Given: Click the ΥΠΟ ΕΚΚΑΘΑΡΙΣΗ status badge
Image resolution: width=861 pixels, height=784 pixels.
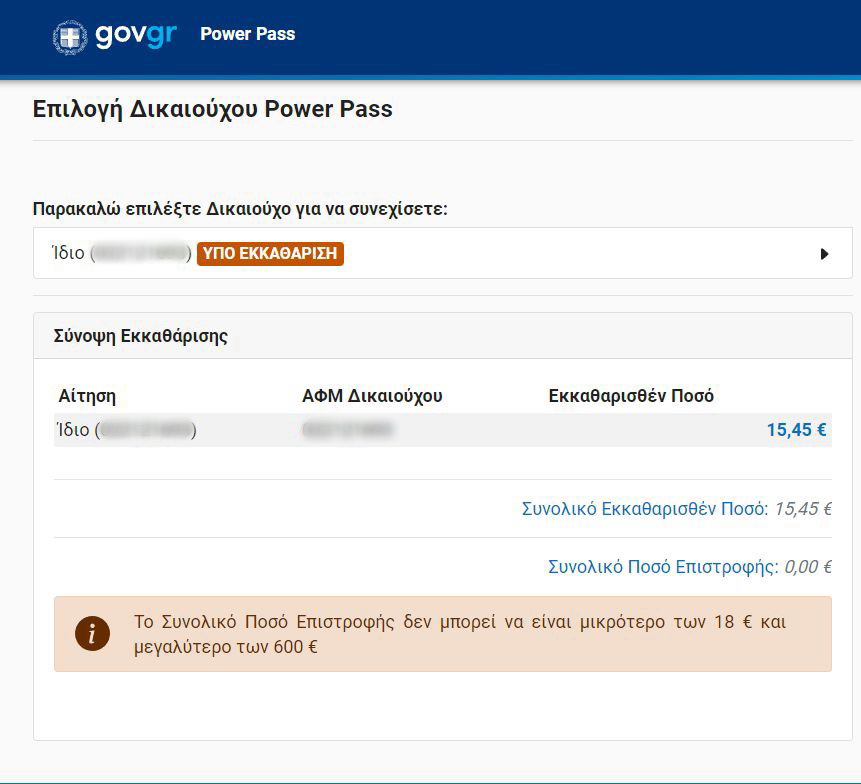Looking at the screenshot, I should click(270, 254).
